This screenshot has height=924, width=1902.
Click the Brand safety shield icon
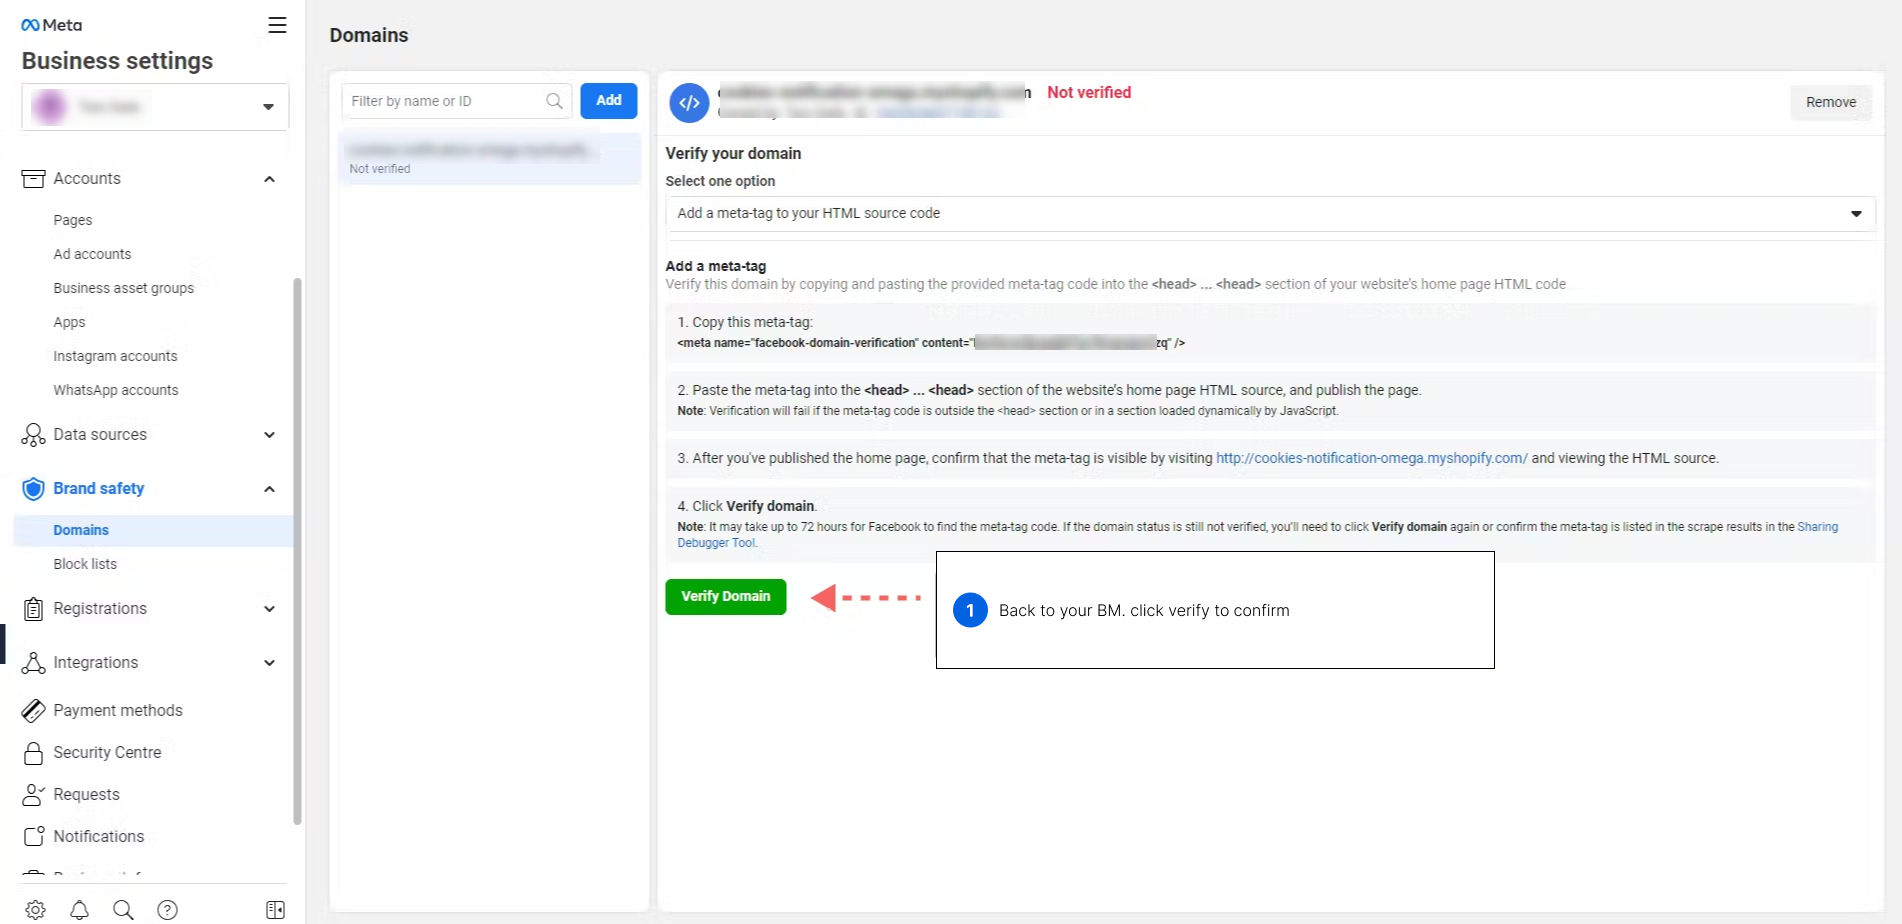33,489
